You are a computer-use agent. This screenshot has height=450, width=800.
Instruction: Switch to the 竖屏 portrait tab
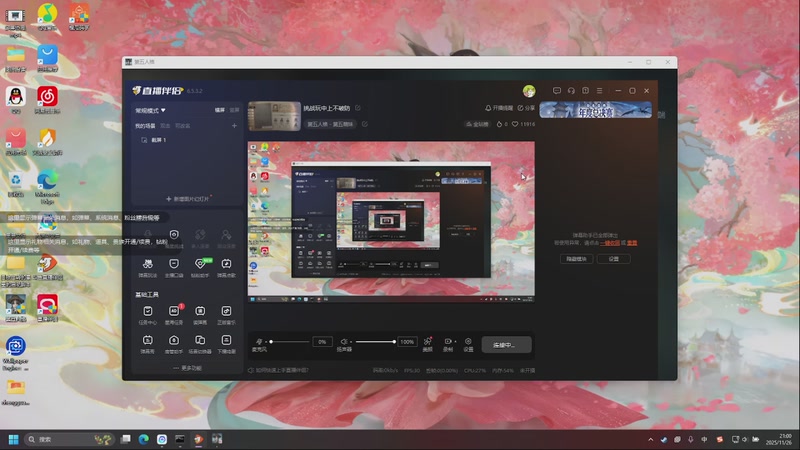tap(234, 110)
